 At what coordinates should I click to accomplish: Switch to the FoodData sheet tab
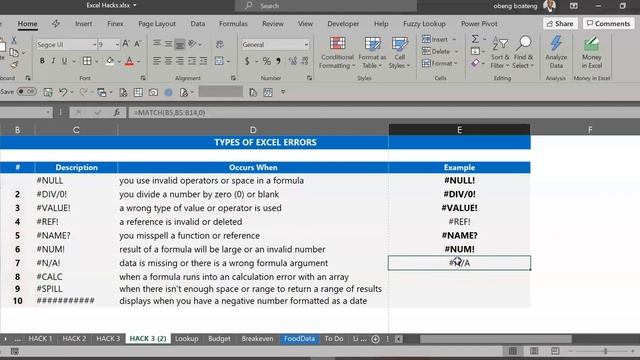coord(299,339)
